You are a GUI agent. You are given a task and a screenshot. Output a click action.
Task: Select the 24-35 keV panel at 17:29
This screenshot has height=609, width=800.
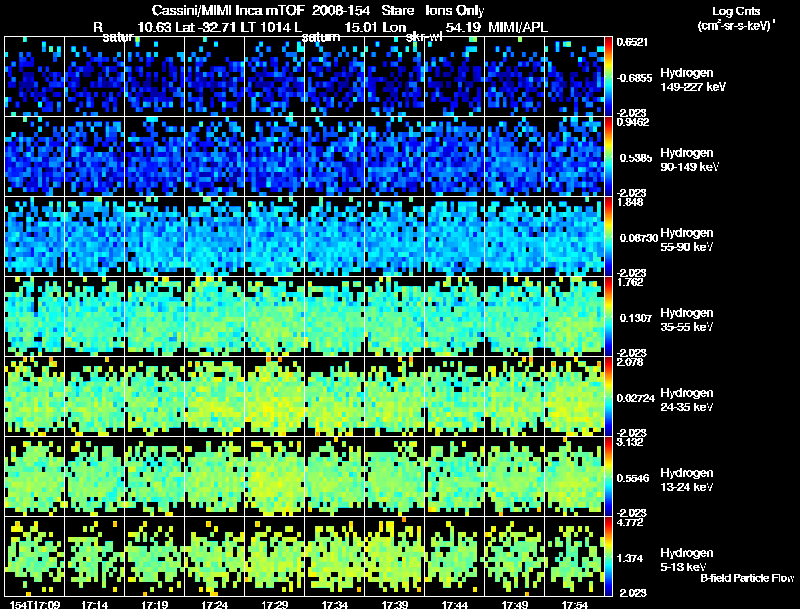pyautogui.click(x=274, y=397)
